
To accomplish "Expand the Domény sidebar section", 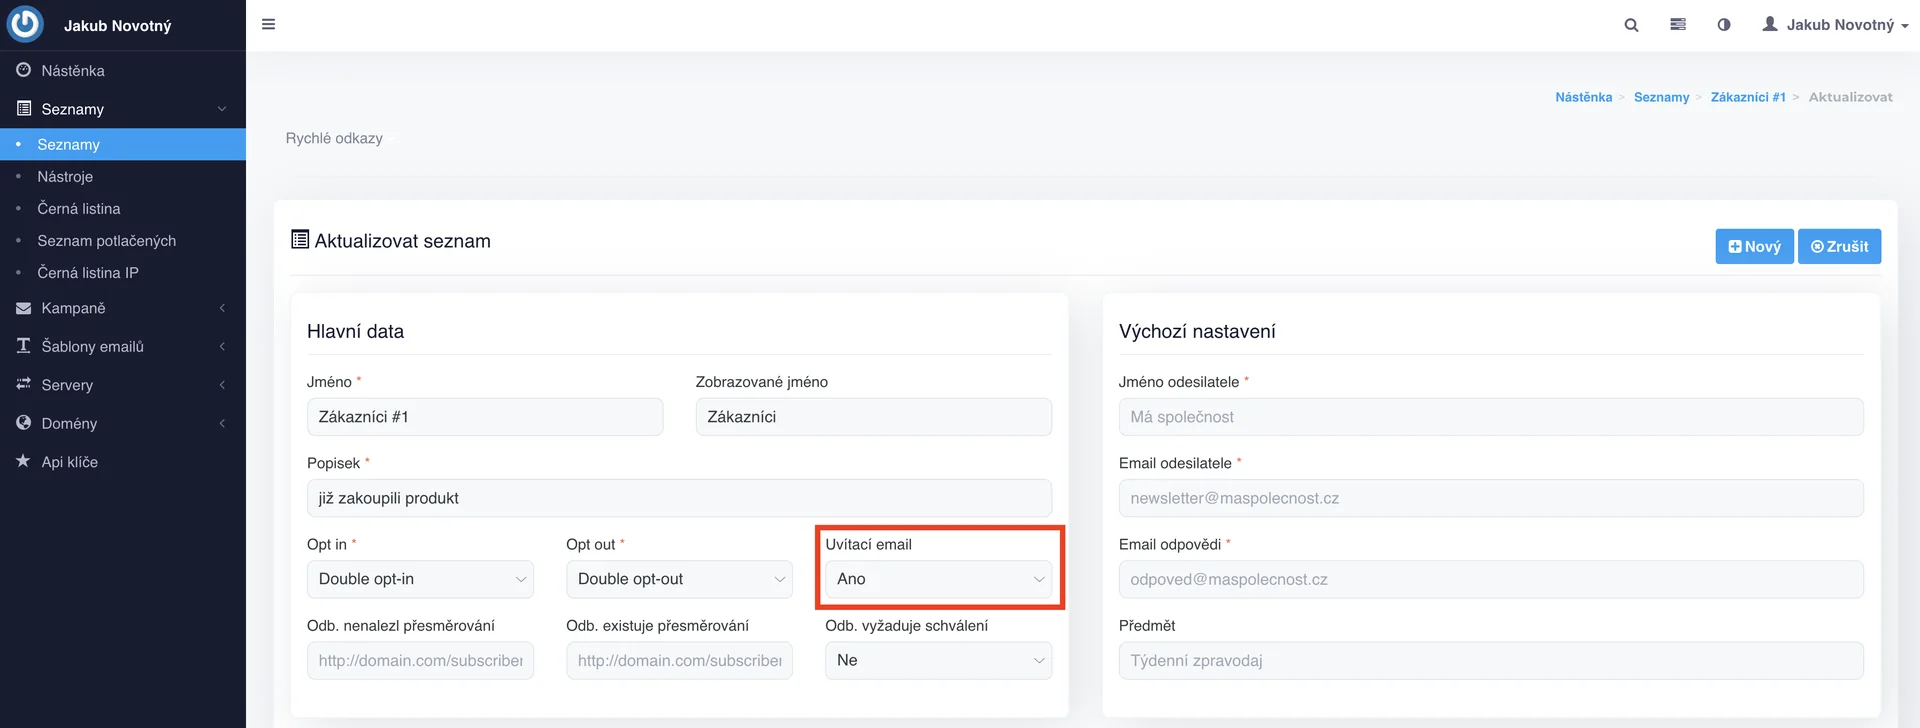I will coord(69,423).
